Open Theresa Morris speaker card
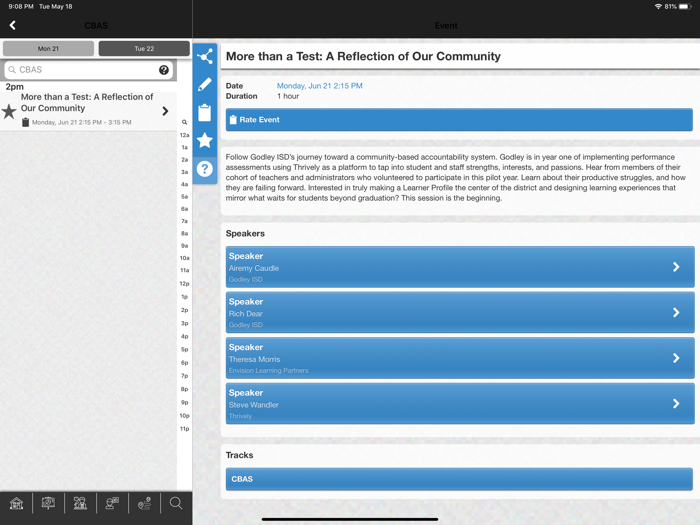Image resolution: width=700 pixels, height=525 pixels. [x=460, y=358]
